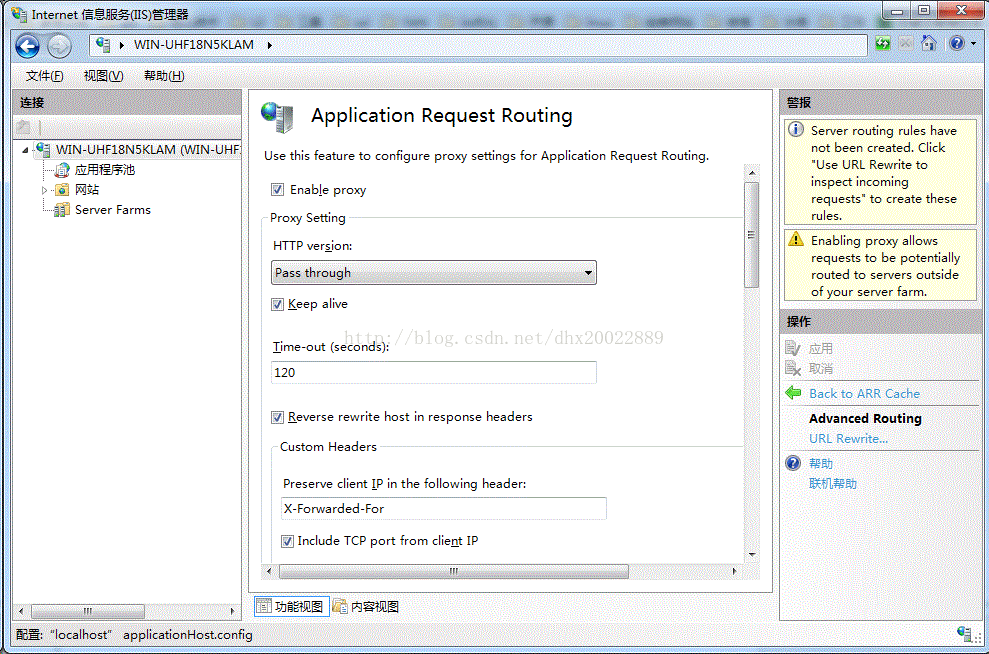Expand breadcrumb arrow after WIN-UHF18N5KLAM
The width and height of the screenshot is (989, 654).
coord(270,45)
